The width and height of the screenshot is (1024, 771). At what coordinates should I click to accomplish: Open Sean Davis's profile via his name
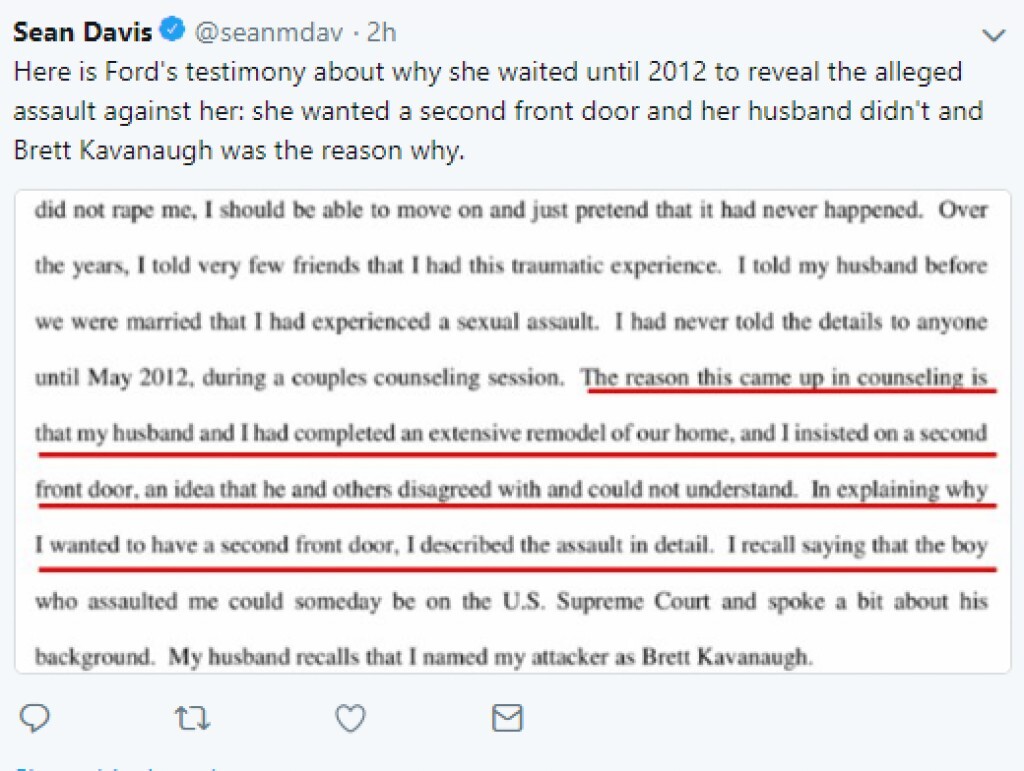pyautogui.click(x=82, y=32)
